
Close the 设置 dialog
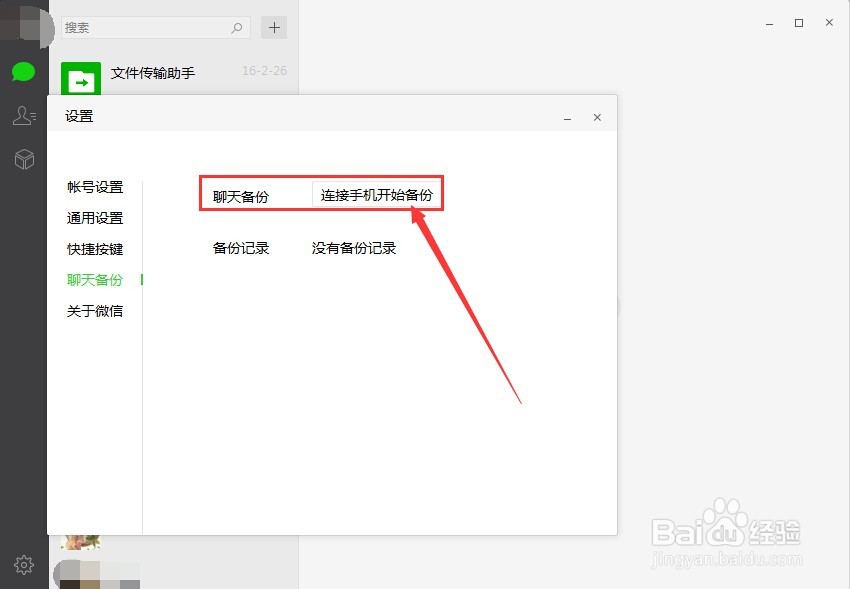click(x=597, y=117)
